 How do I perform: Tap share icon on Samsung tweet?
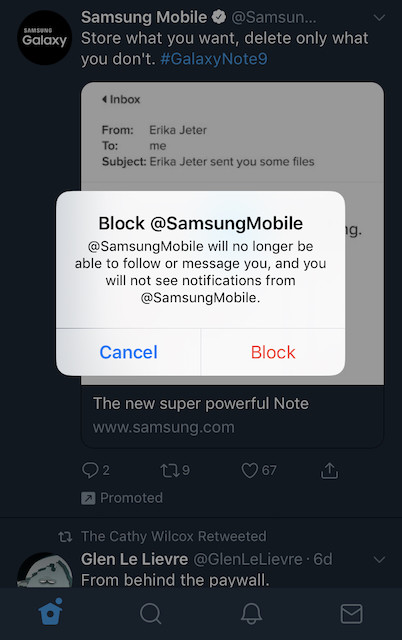[x=329, y=470]
